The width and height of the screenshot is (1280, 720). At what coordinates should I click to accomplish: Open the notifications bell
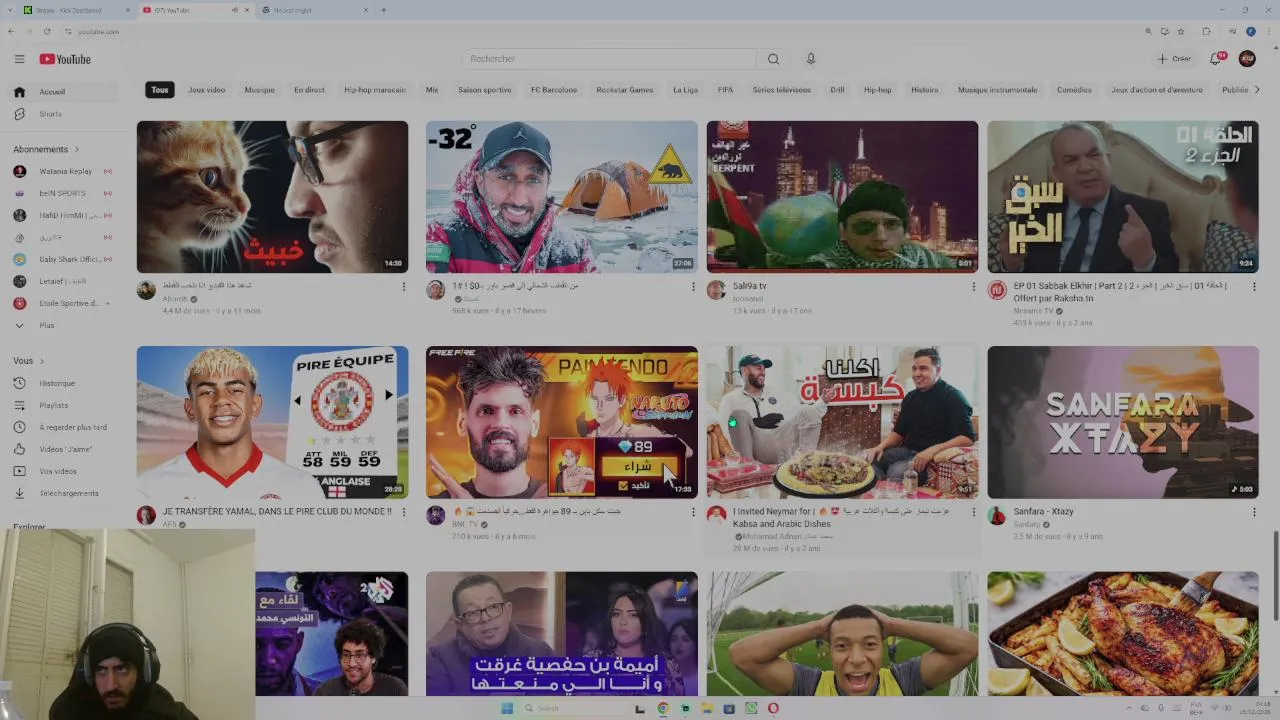click(x=1217, y=59)
